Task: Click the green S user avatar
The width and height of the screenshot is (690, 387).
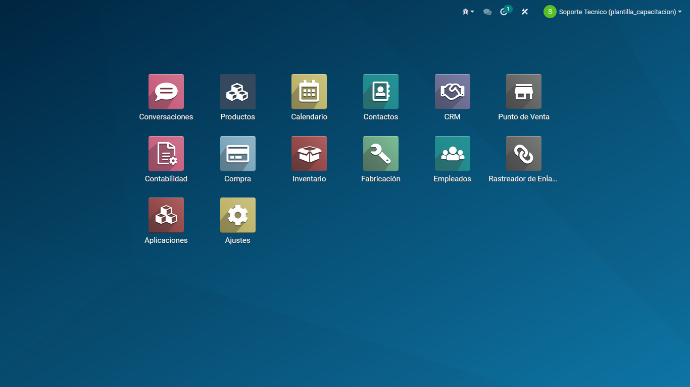Action: tap(550, 12)
